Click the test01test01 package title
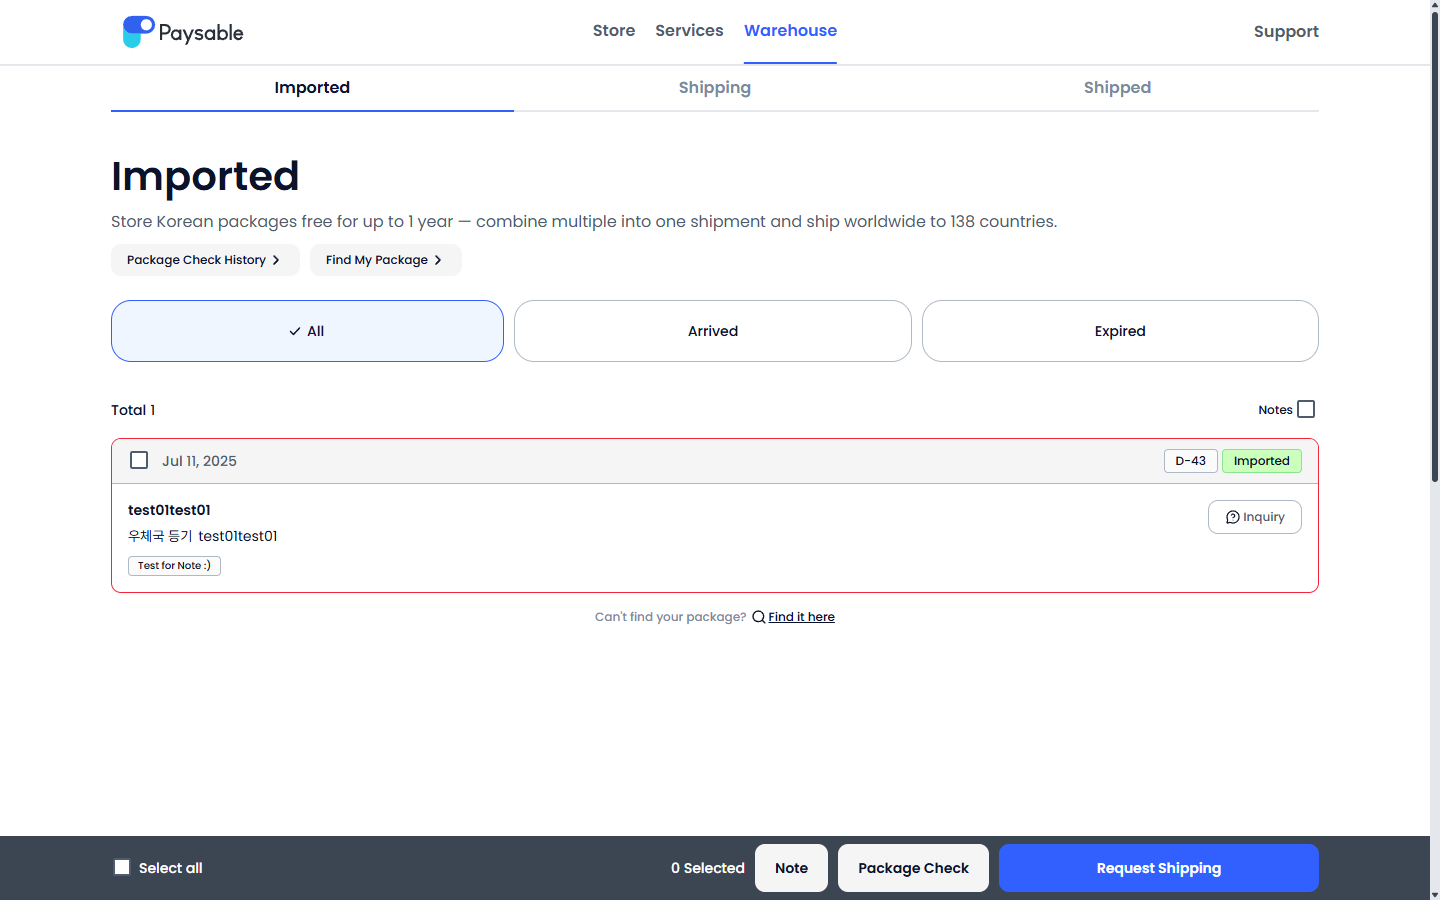 169,510
